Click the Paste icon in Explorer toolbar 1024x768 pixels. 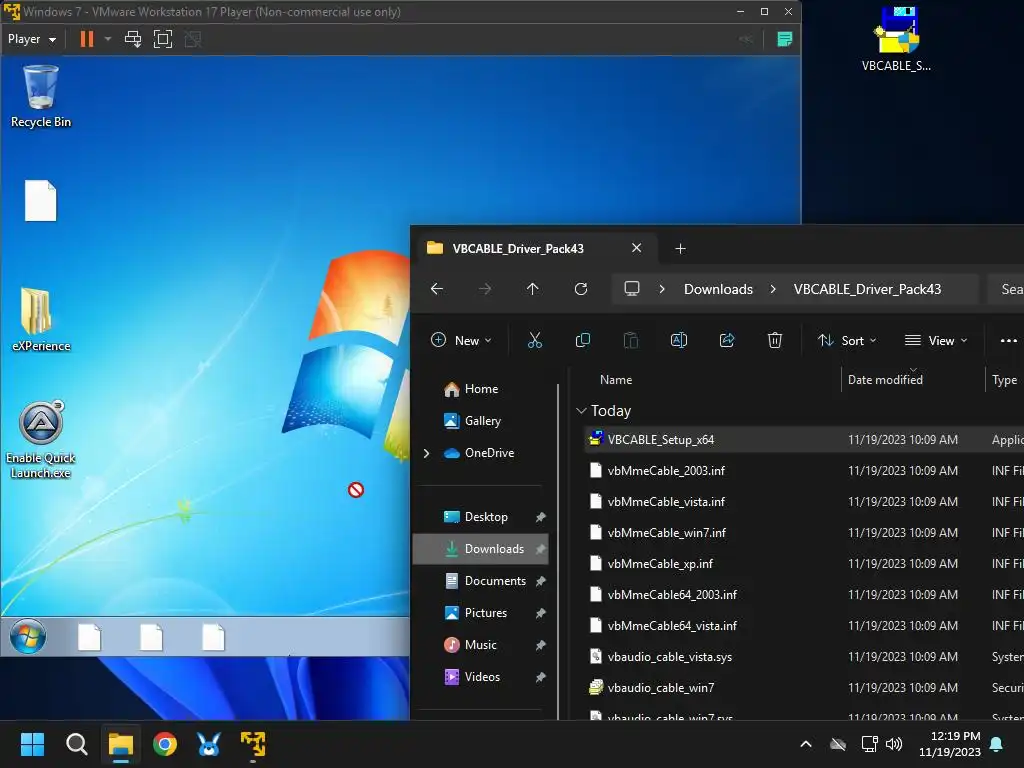[630, 340]
